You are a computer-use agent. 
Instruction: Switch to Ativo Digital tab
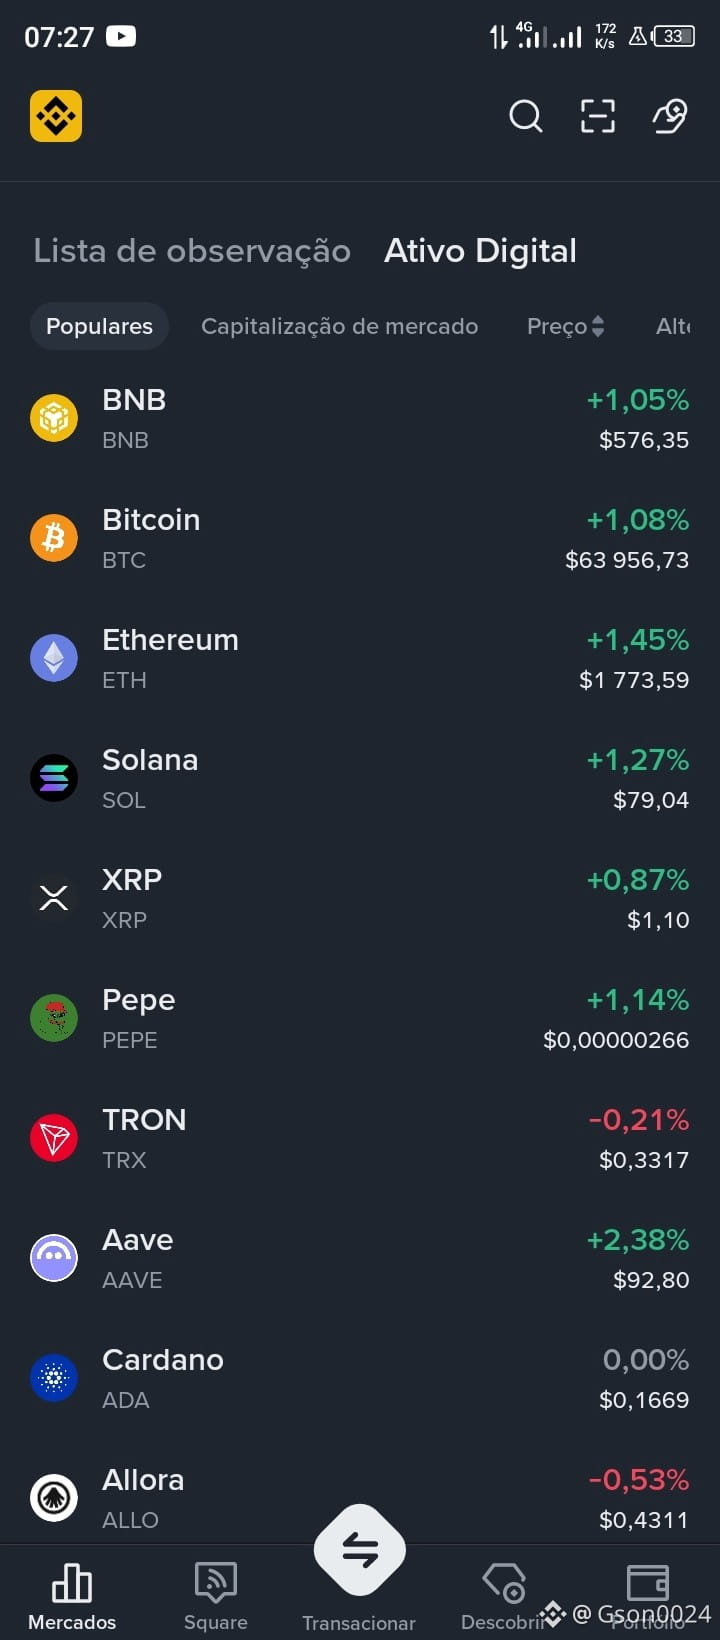point(480,250)
